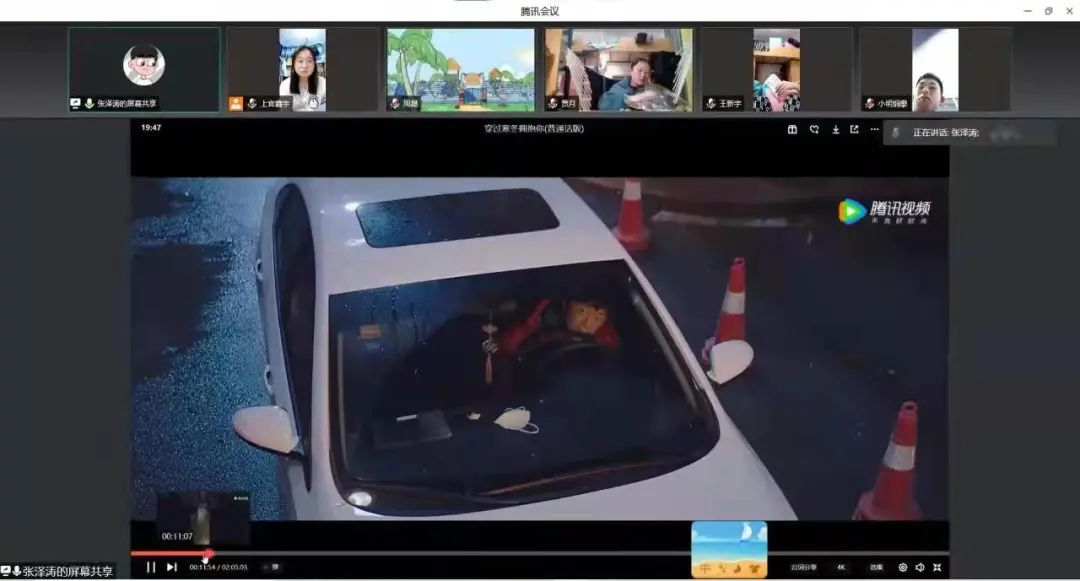
Task: Click the gift icon above the video
Action: 792,129
